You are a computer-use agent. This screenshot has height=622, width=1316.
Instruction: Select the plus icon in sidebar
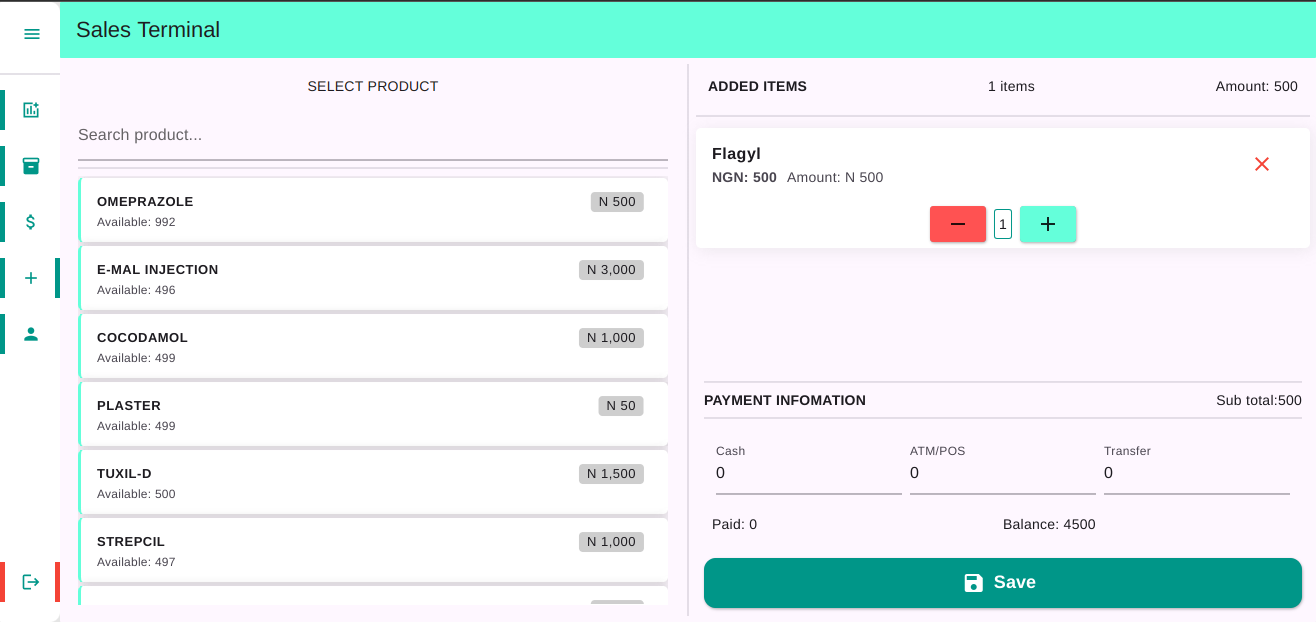click(31, 278)
